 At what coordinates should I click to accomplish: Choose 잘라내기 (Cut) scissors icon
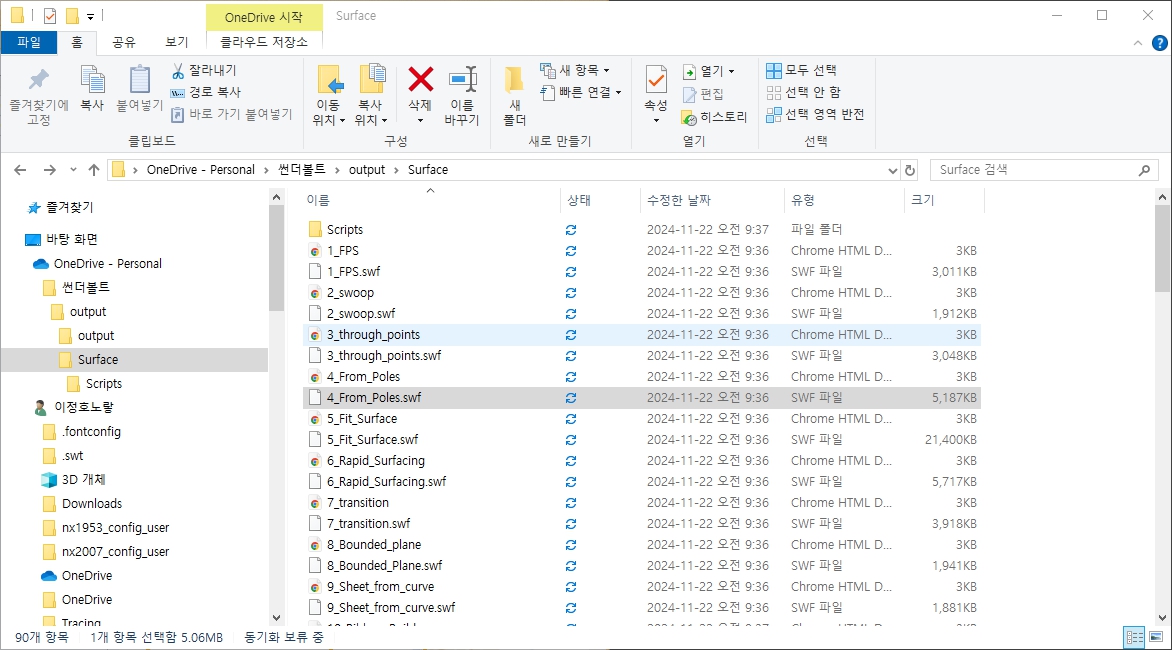(178, 70)
